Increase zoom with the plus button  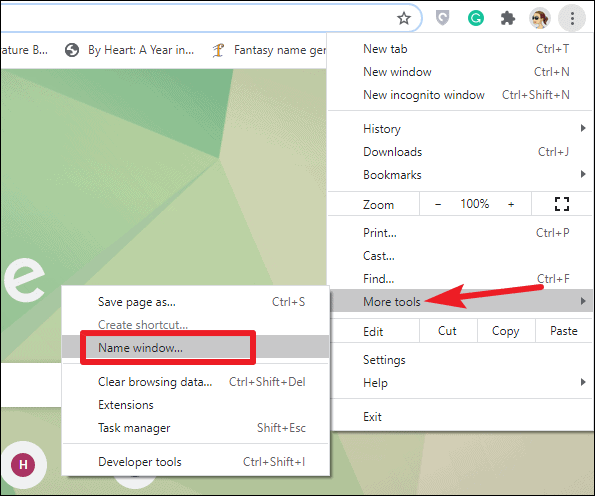[x=511, y=204]
